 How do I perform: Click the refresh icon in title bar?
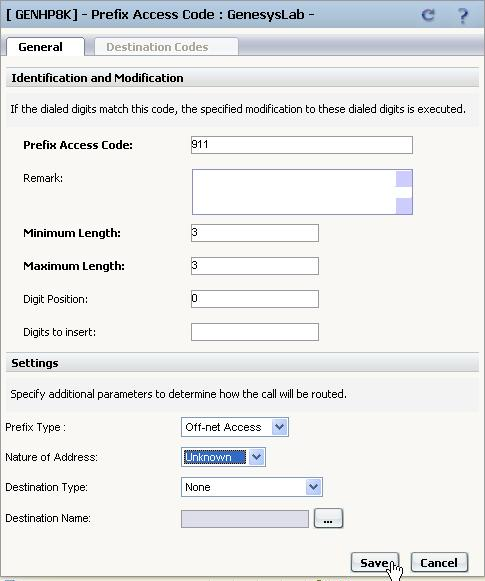pos(428,15)
